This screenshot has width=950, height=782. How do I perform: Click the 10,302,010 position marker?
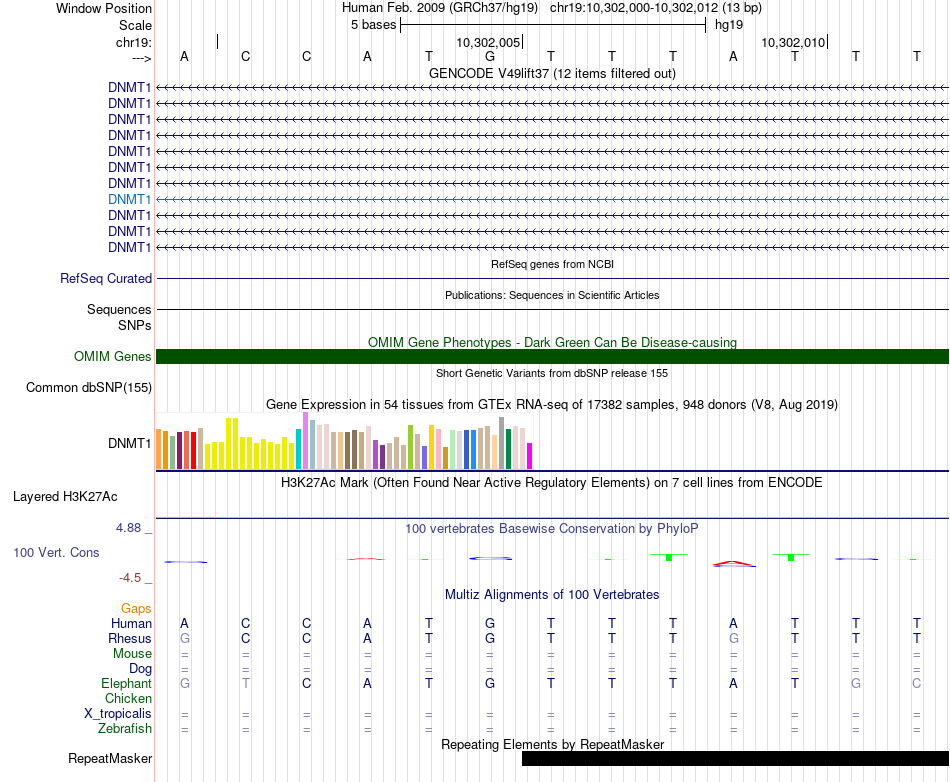pos(793,42)
